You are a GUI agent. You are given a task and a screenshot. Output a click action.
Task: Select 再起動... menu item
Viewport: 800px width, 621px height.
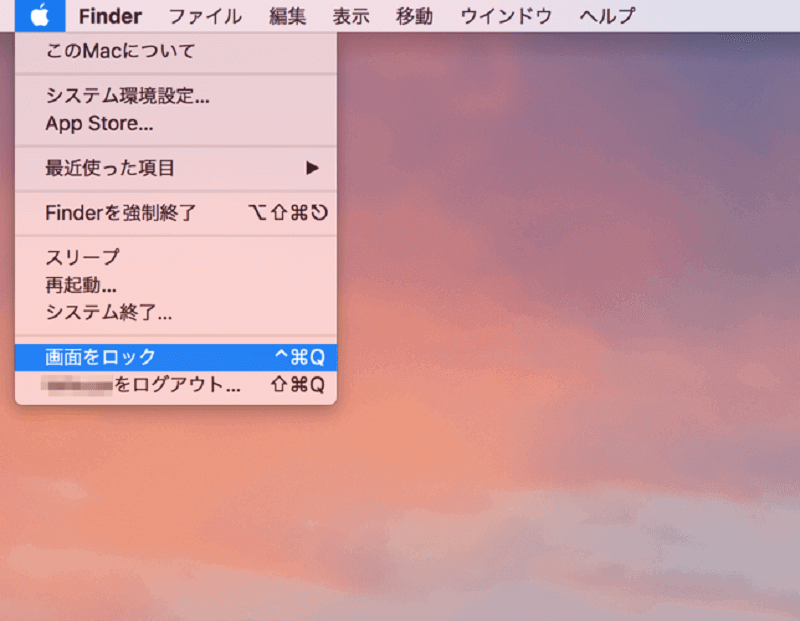[x=176, y=285]
